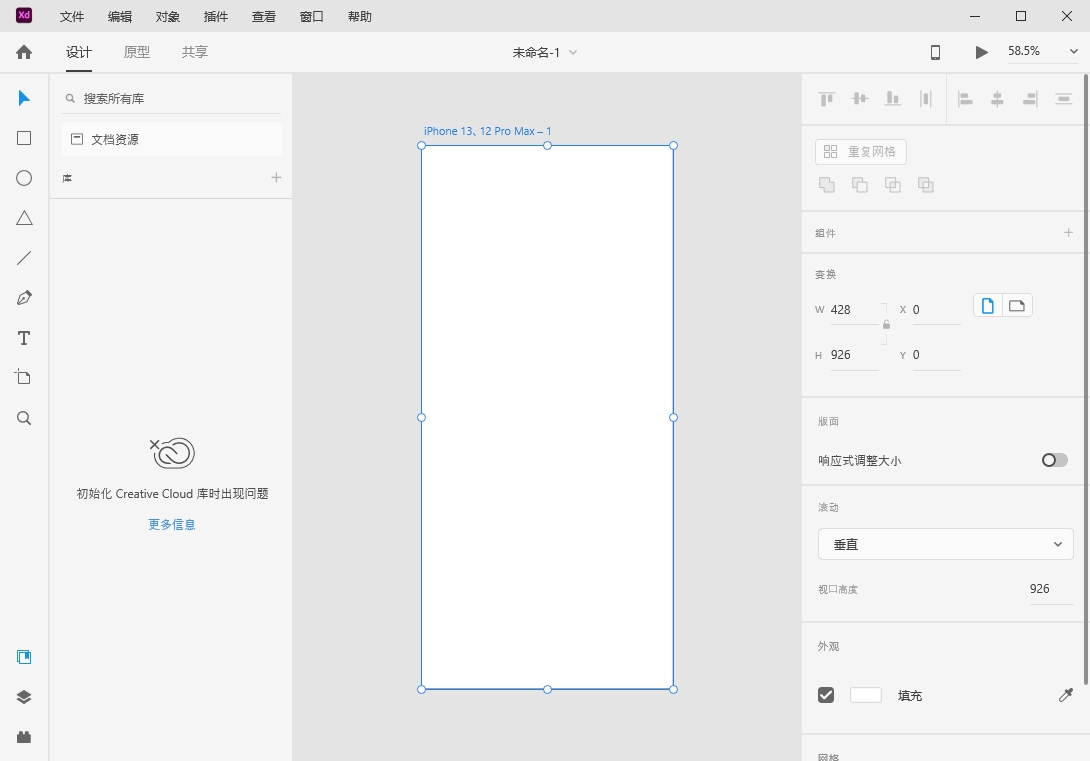Switch to the 共享 tab
Viewport: 1090px width, 761px height.
[x=195, y=52]
